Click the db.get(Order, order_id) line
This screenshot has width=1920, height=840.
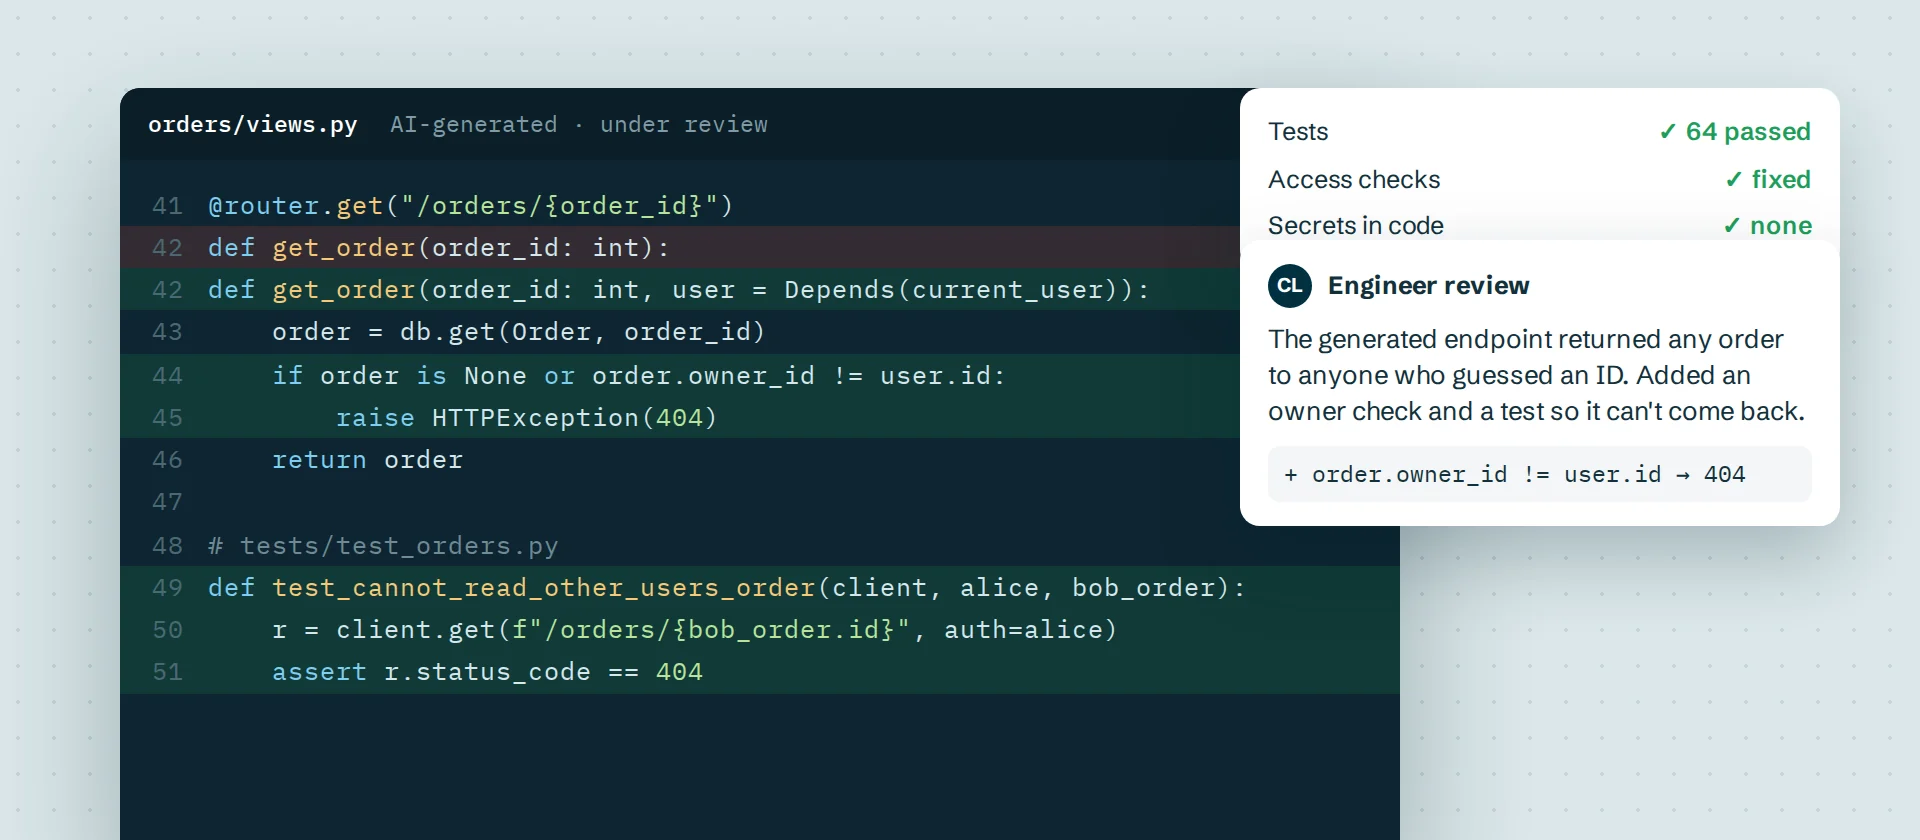[x=519, y=332]
